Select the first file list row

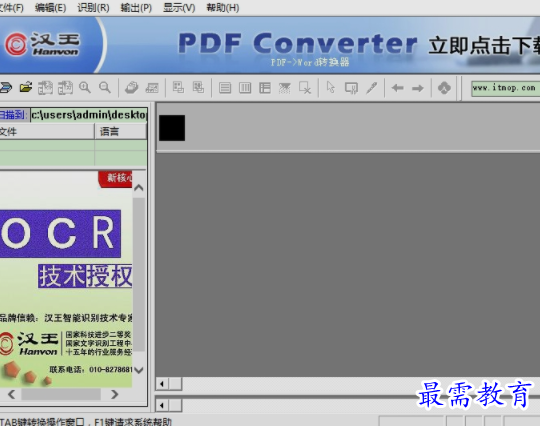[x=73, y=145]
